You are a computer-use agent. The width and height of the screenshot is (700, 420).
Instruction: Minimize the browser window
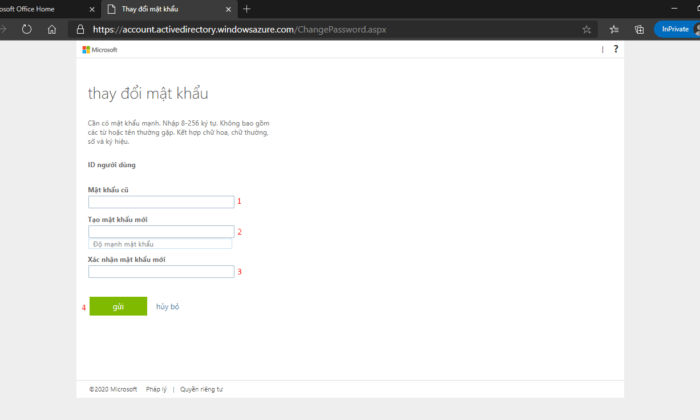(x=674, y=8)
